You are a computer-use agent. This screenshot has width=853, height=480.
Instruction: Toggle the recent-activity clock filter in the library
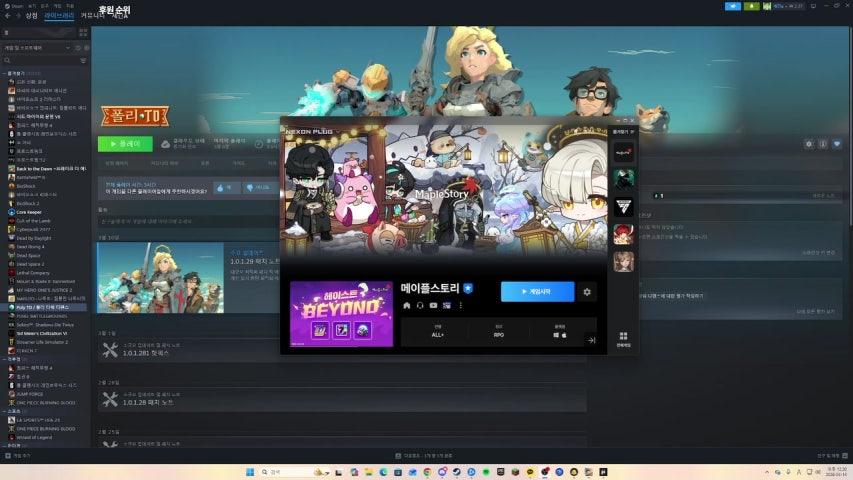pyautogui.click(x=78, y=48)
